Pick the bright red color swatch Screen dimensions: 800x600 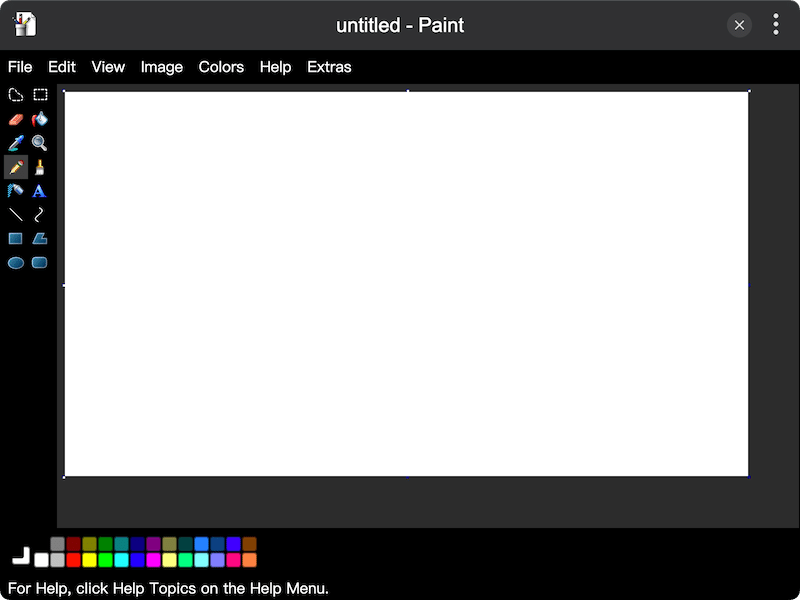73,560
